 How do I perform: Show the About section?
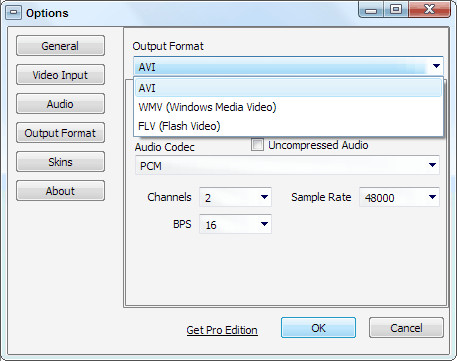pos(60,191)
